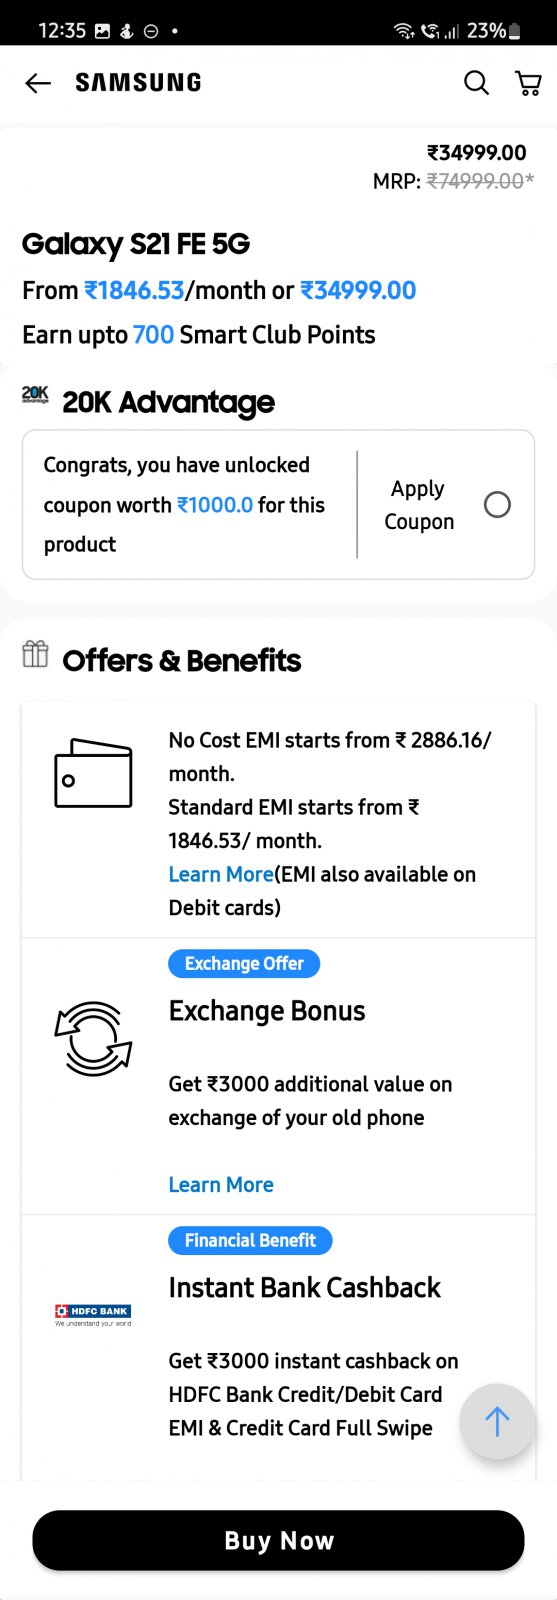Screen dimensions: 557x1600
Task: Select the Apply Coupon radio button
Action: (497, 505)
